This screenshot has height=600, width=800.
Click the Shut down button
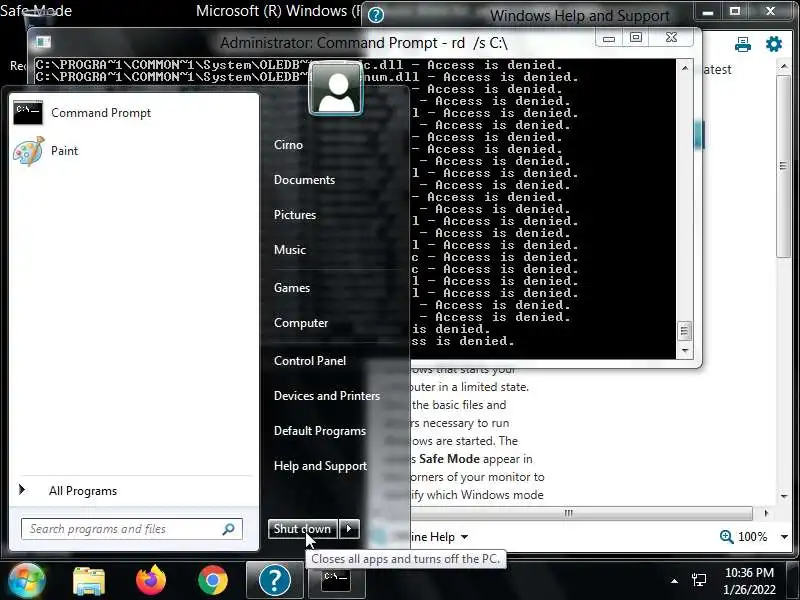pyautogui.click(x=303, y=529)
